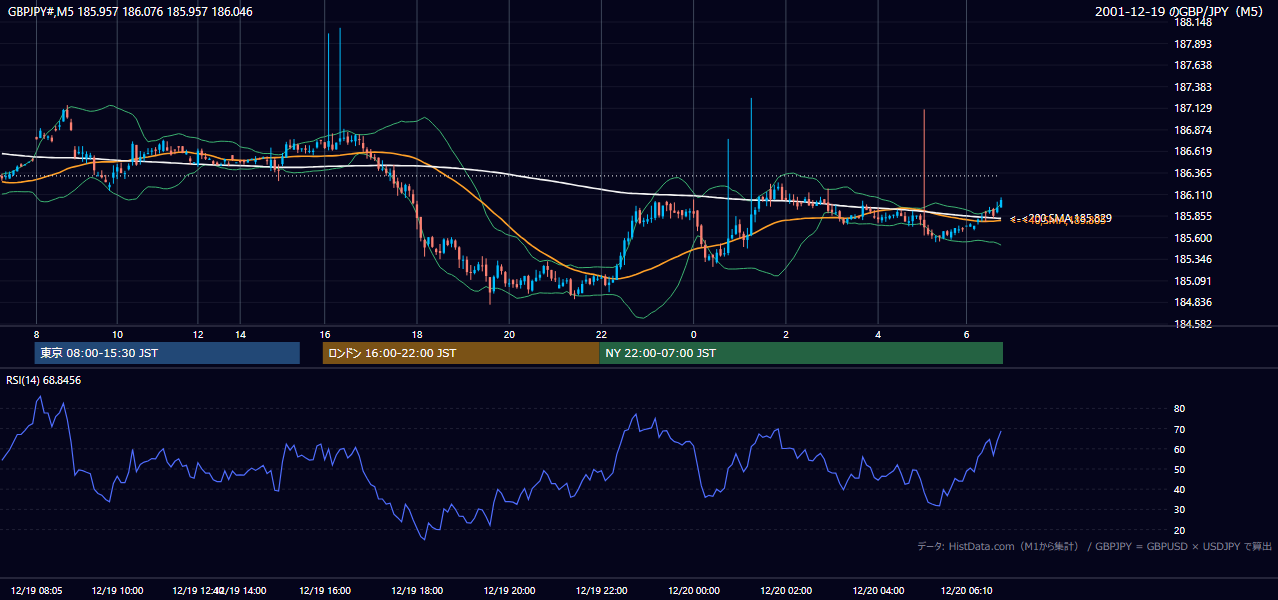Click hour label 0 under price chart
The height and width of the screenshot is (600, 1278).
(693, 334)
